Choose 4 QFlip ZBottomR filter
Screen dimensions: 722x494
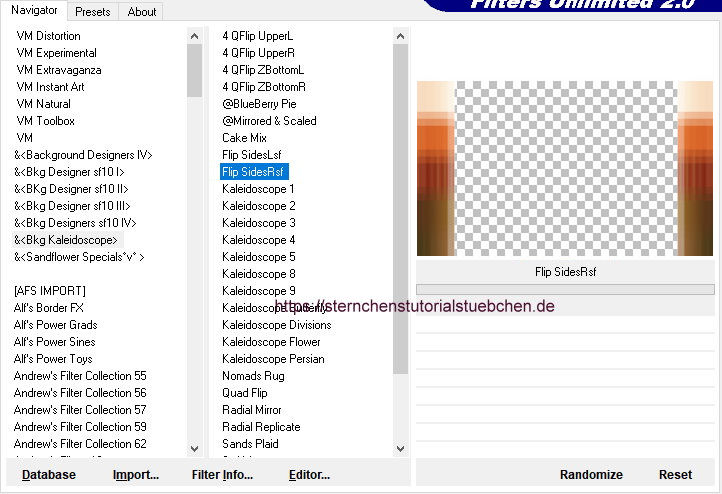pos(264,87)
